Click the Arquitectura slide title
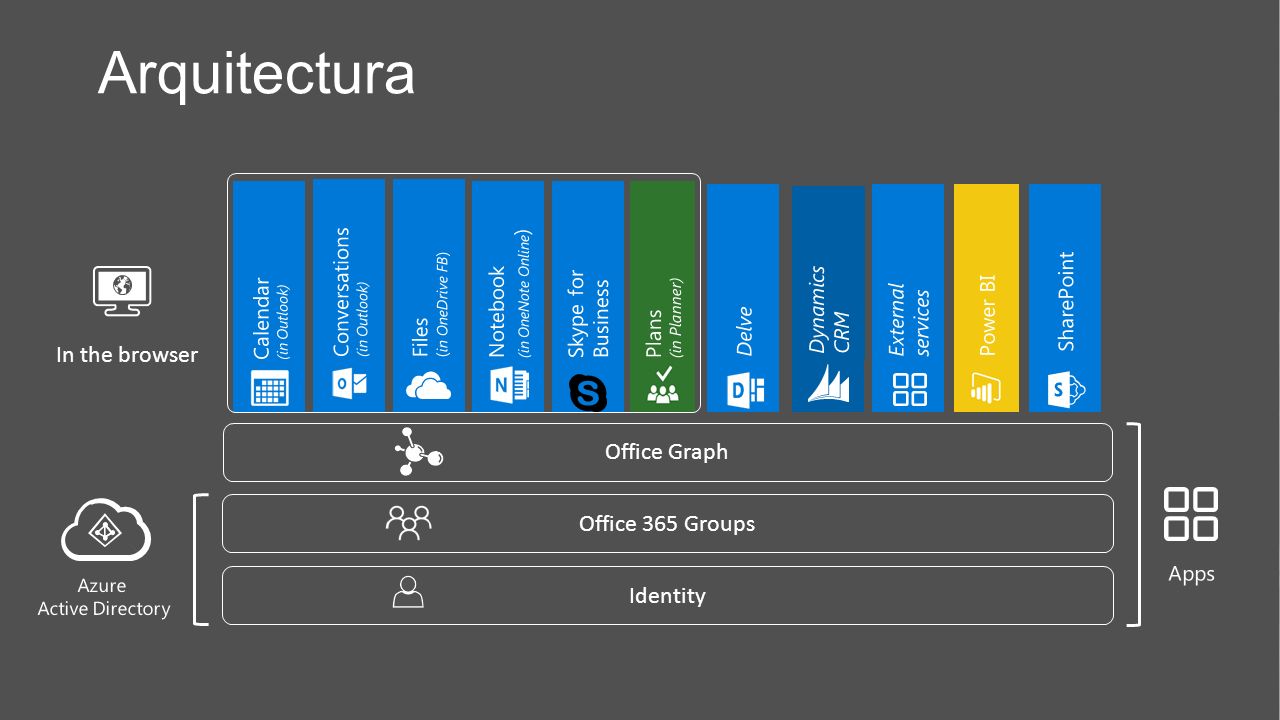The width and height of the screenshot is (1280, 720). pos(256,74)
